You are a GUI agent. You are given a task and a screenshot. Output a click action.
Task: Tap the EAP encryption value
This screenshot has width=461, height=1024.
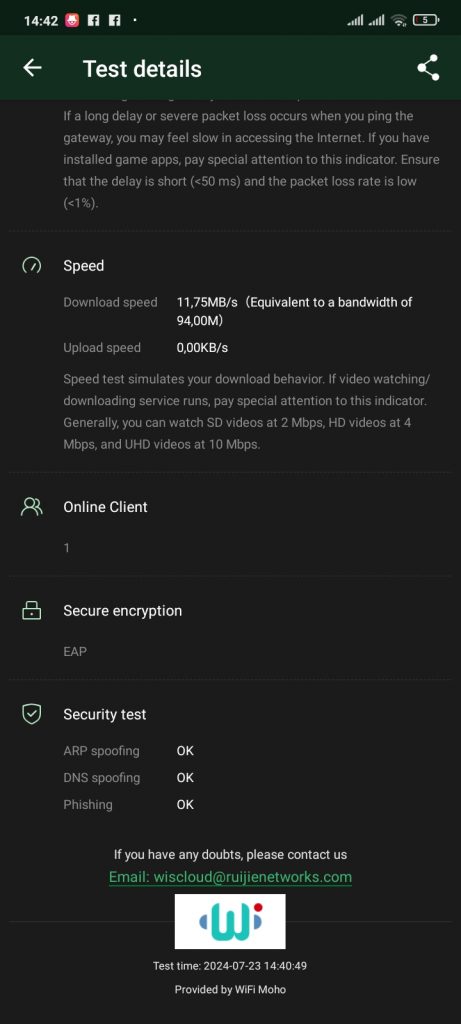click(x=75, y=651)
